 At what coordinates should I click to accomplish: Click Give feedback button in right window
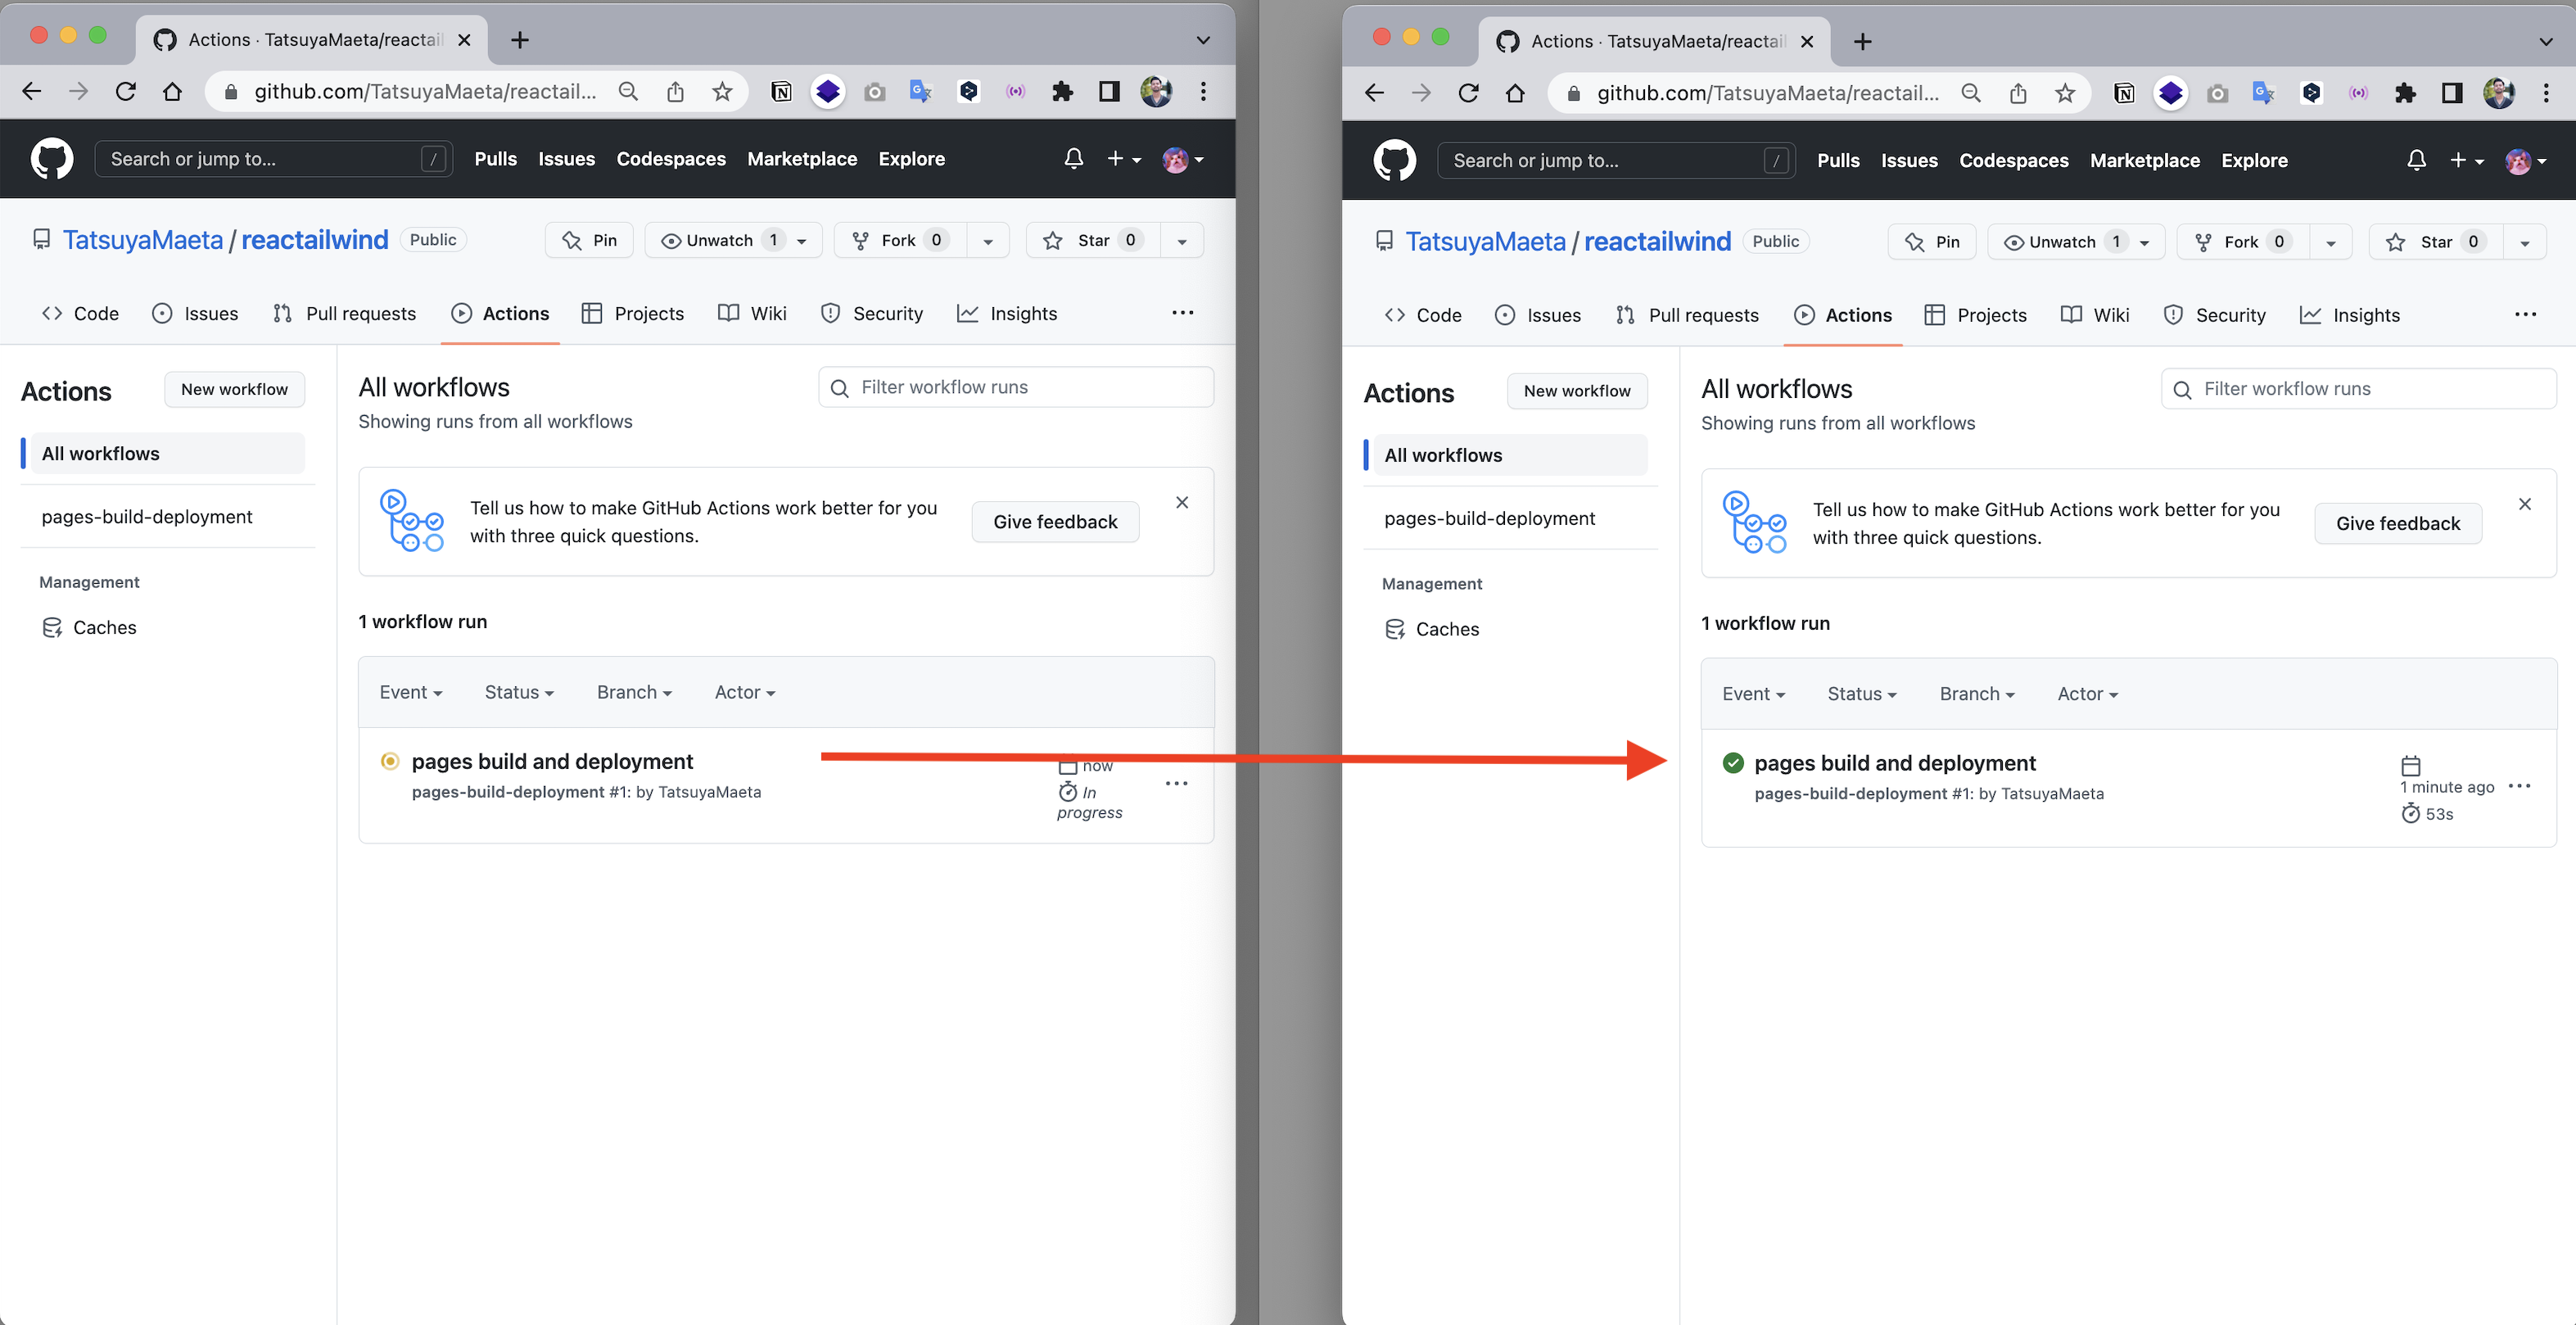[2397, 523]
